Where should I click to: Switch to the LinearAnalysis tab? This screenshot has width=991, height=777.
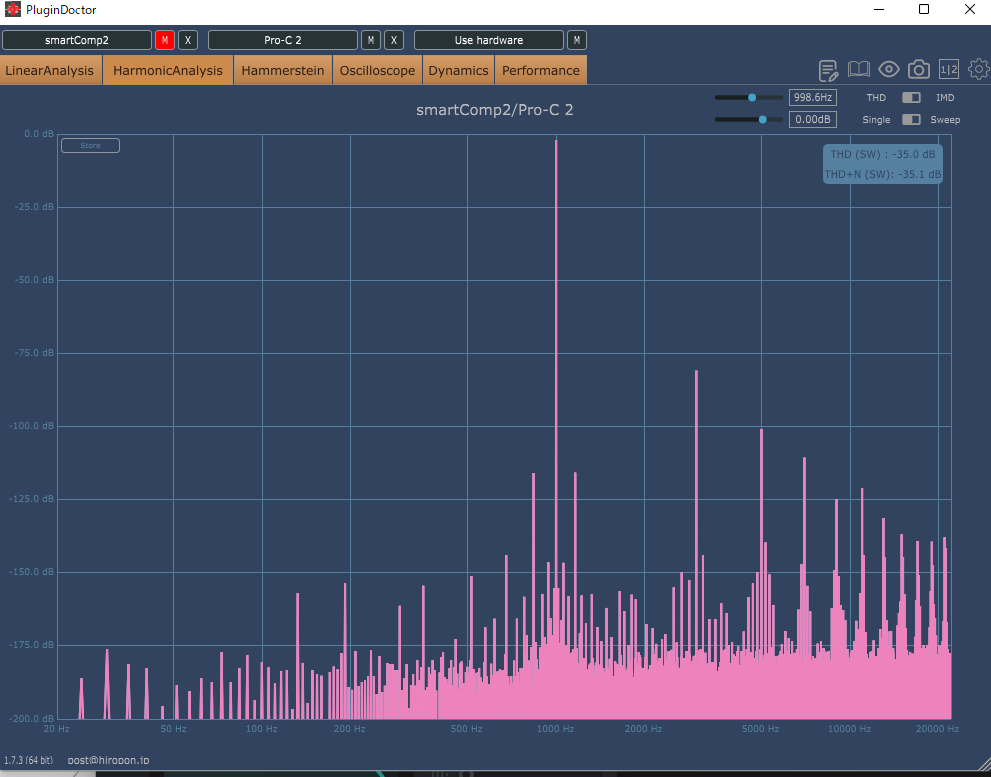pos(51,70)
